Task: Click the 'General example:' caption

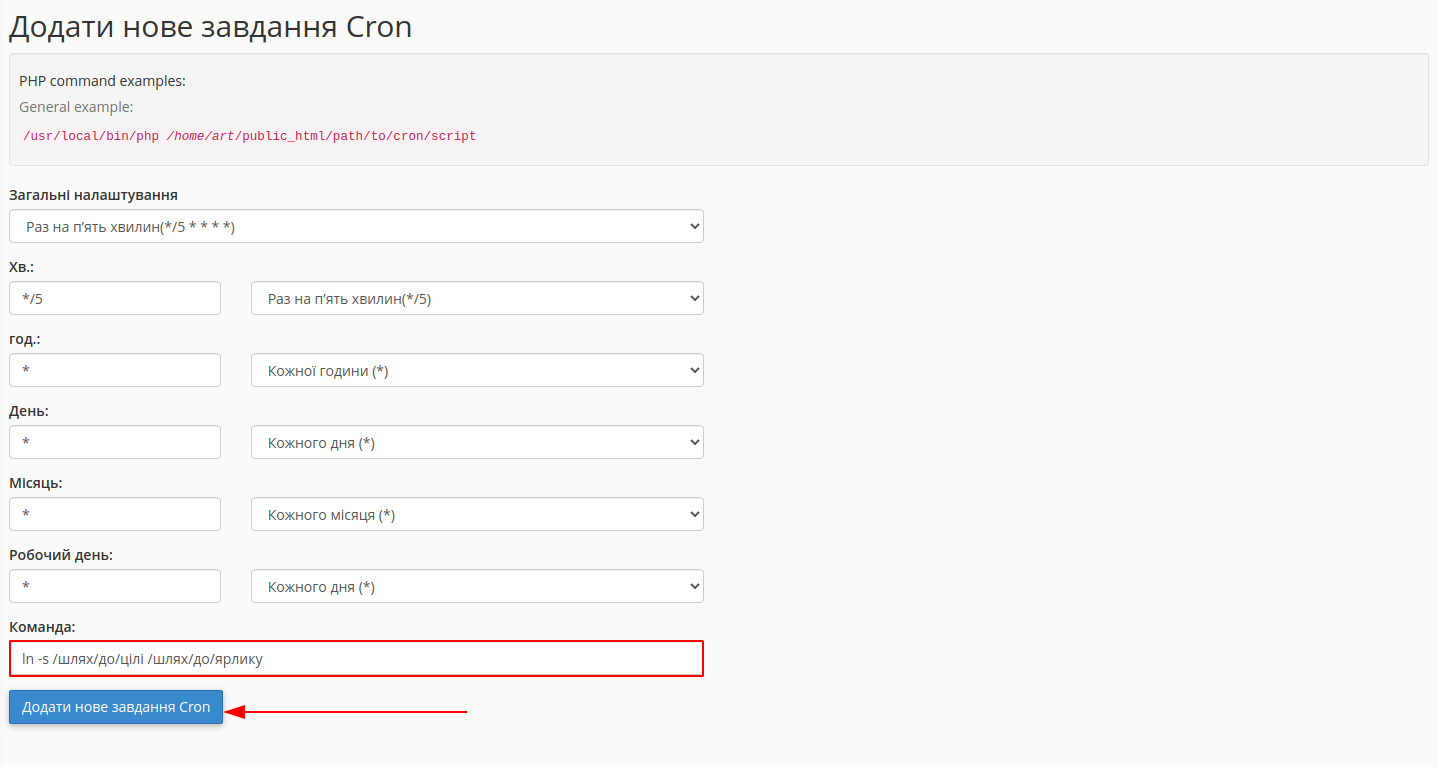Action: click(x=76, y=106)
